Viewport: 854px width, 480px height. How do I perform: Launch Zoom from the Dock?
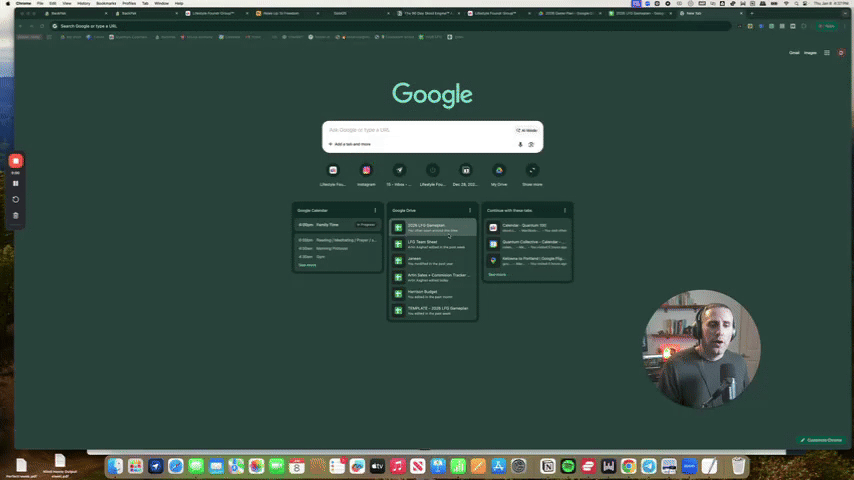click(x=689, y=466)
